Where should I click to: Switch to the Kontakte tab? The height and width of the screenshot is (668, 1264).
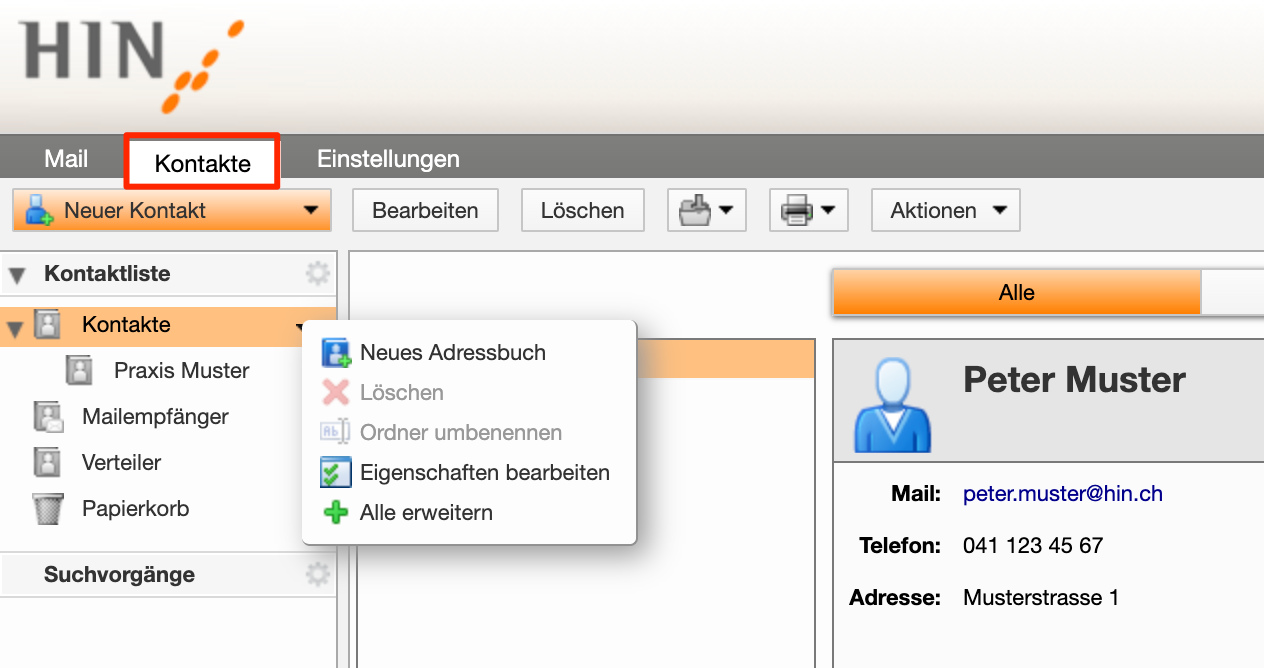pos(202,163)
